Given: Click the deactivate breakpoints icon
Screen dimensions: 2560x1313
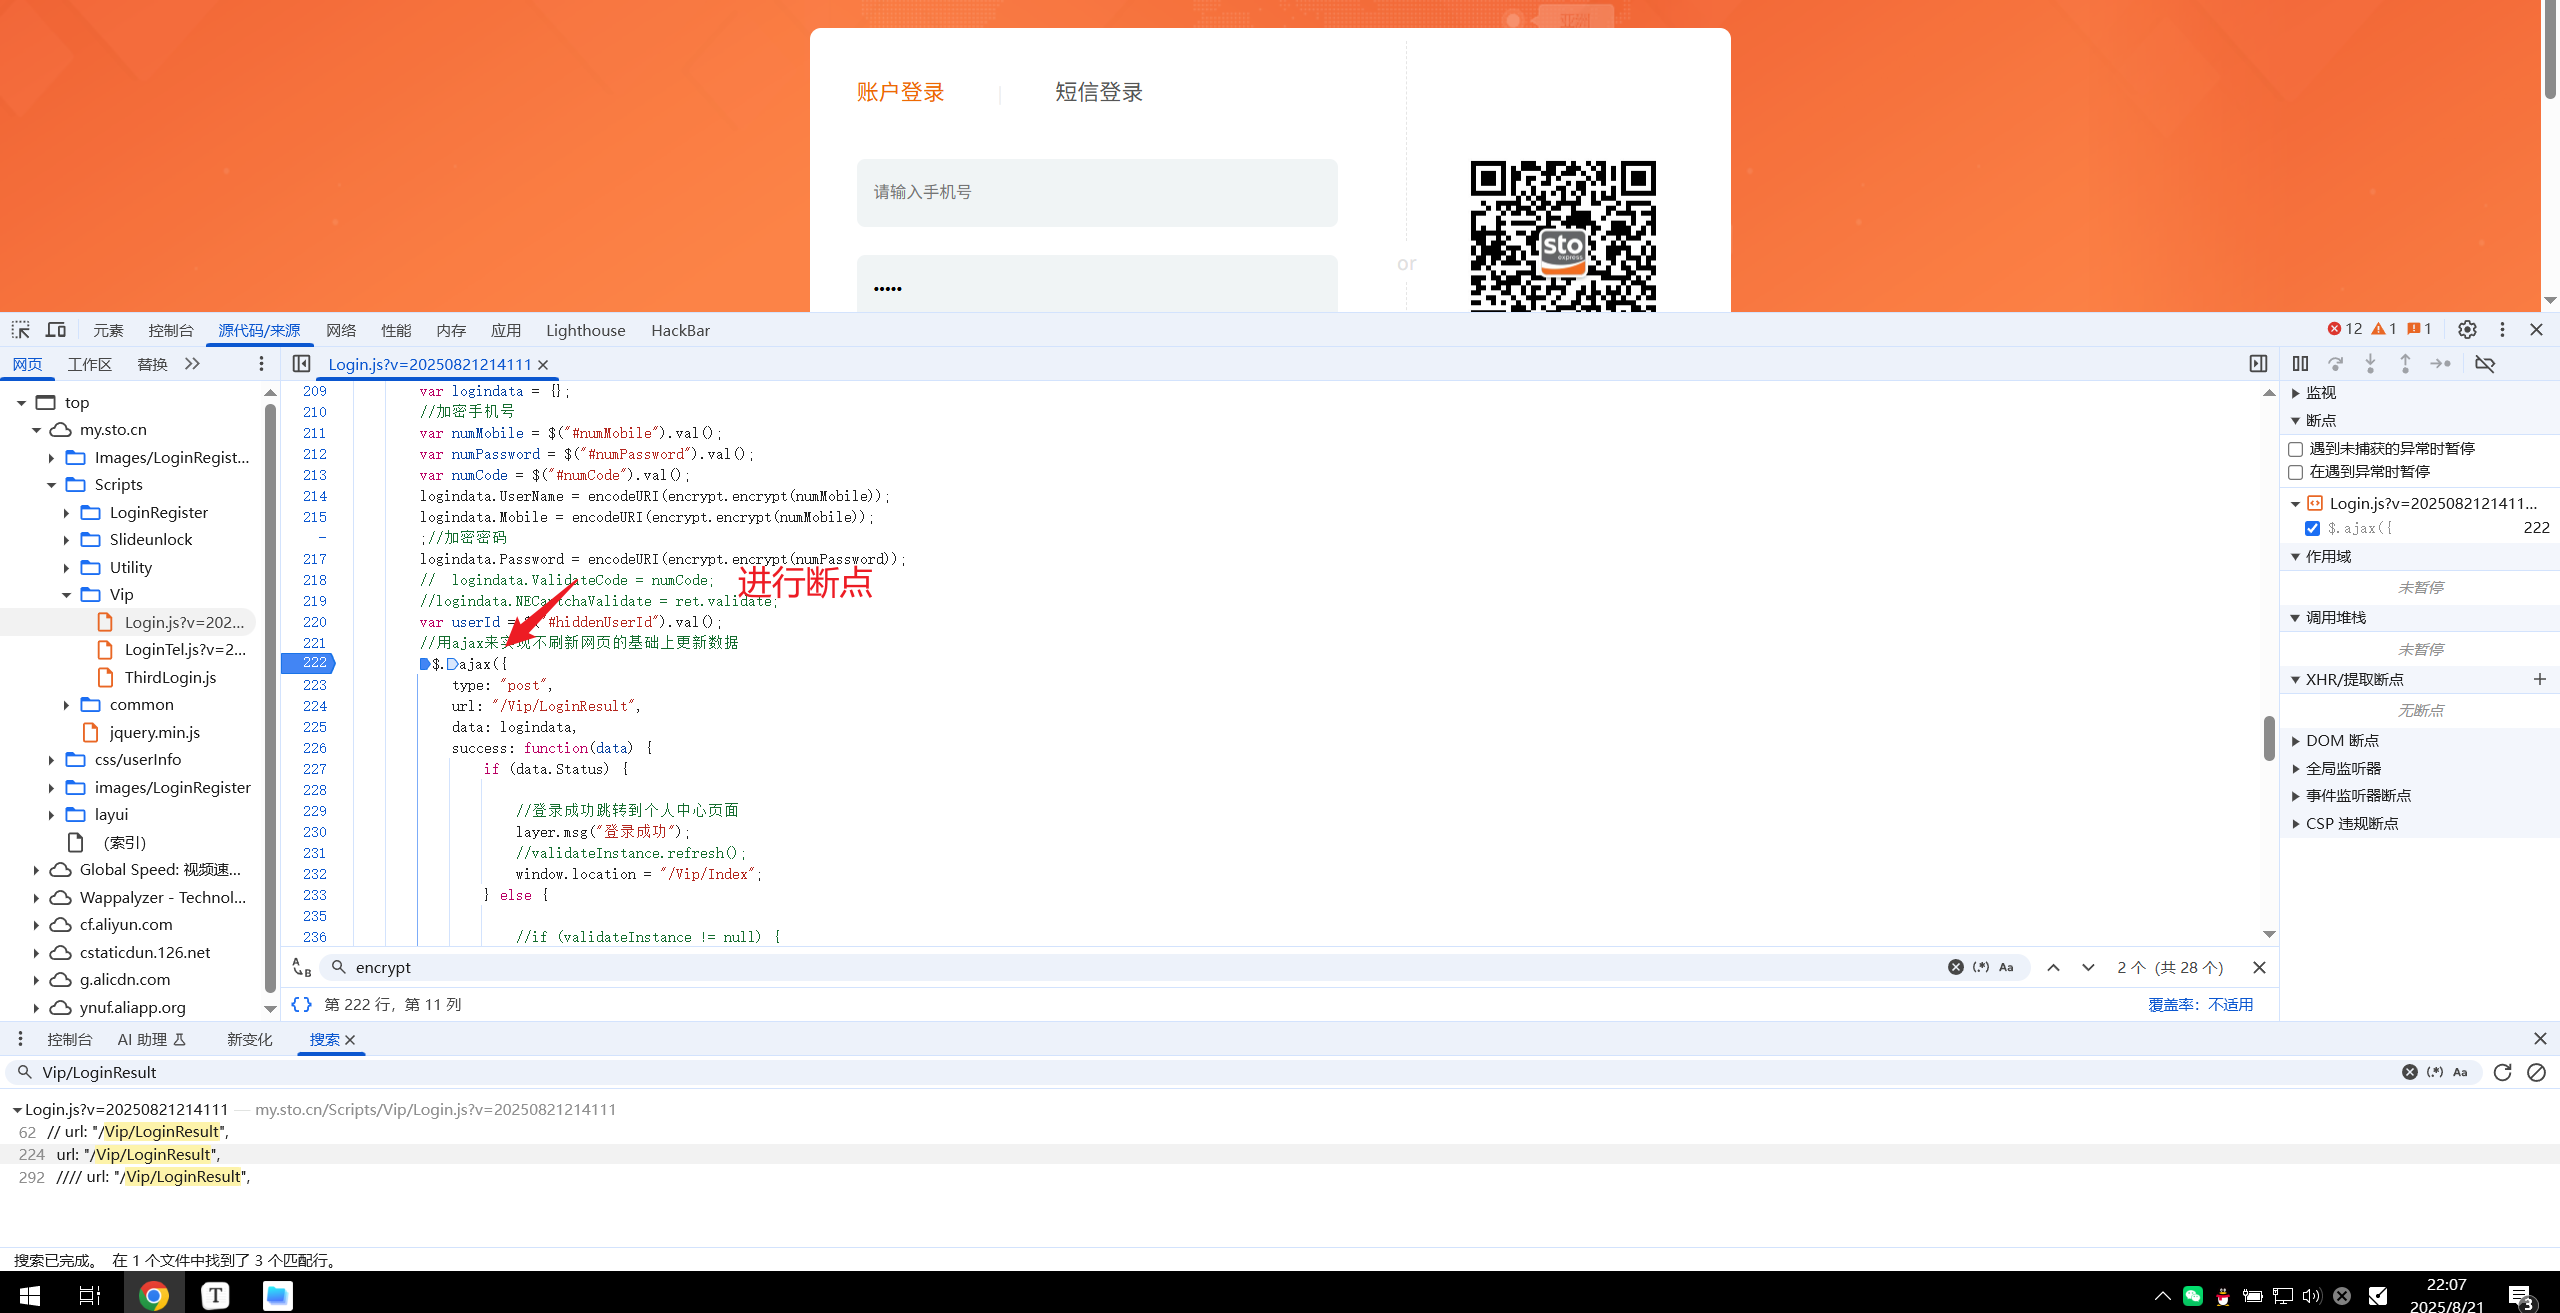Looking at the screenshot, I should click(x=2485, y=364).
